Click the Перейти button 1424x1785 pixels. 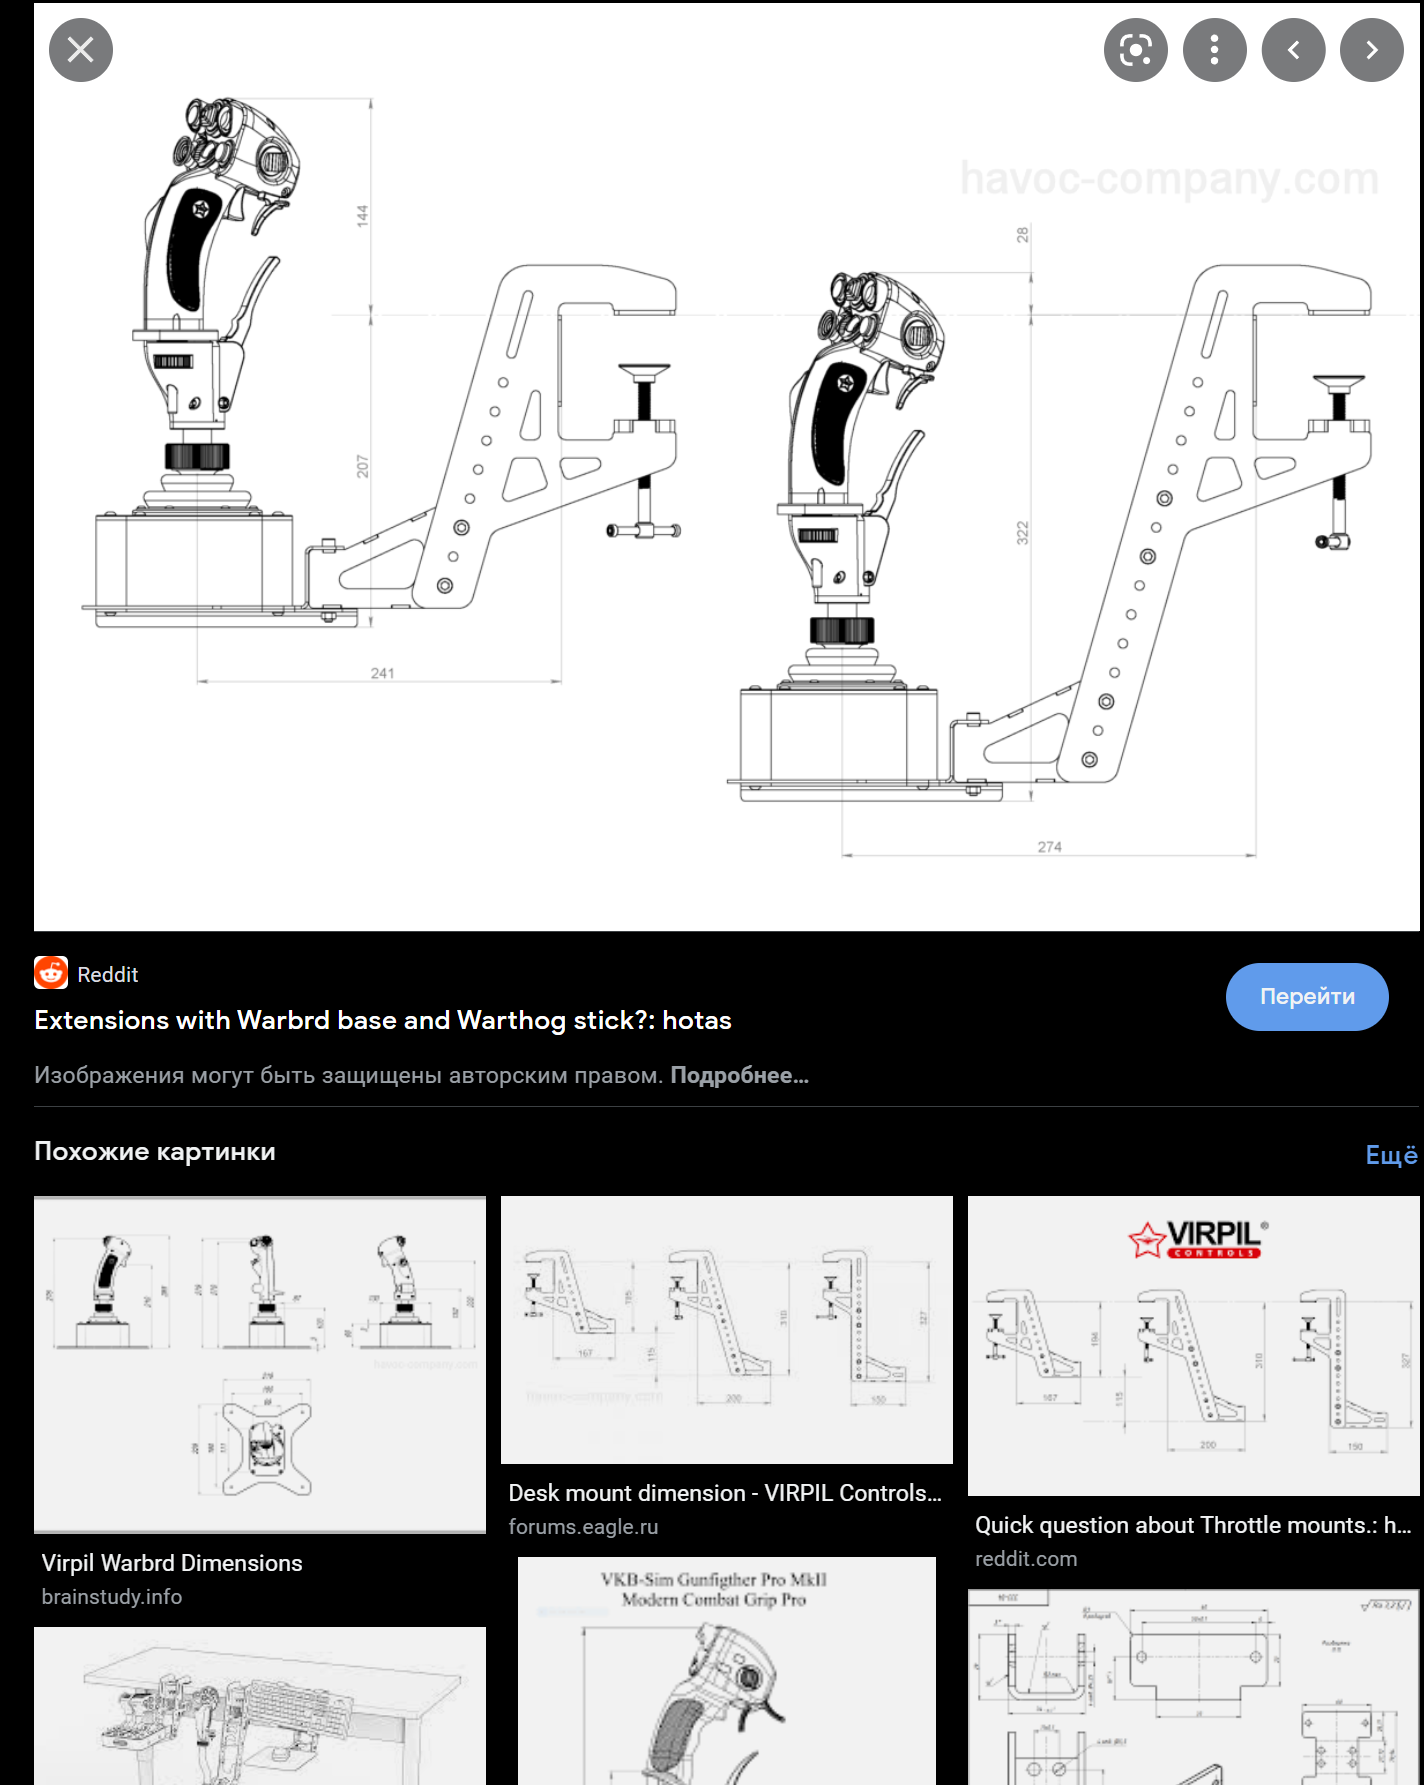click(x=1307, y=997)
